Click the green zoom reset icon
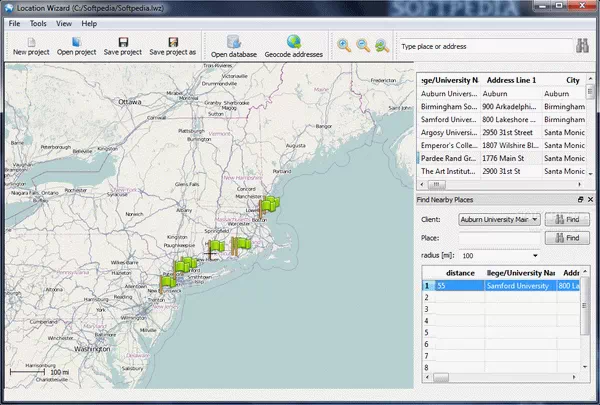 coord(381,45)
